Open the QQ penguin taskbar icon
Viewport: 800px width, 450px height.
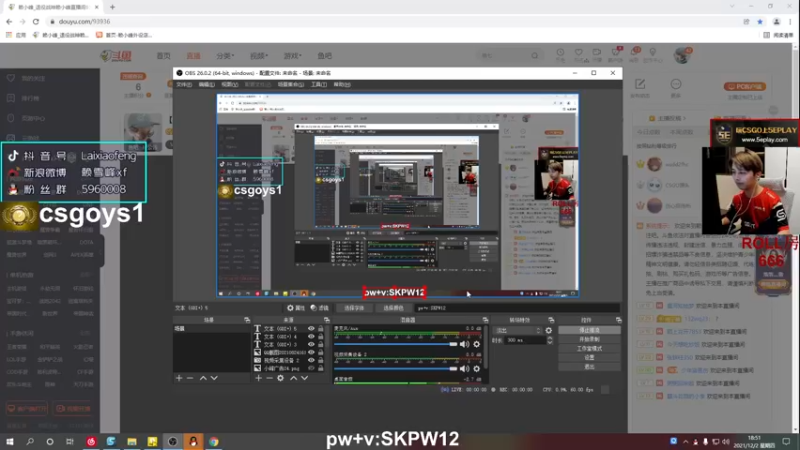coord(193,441)
